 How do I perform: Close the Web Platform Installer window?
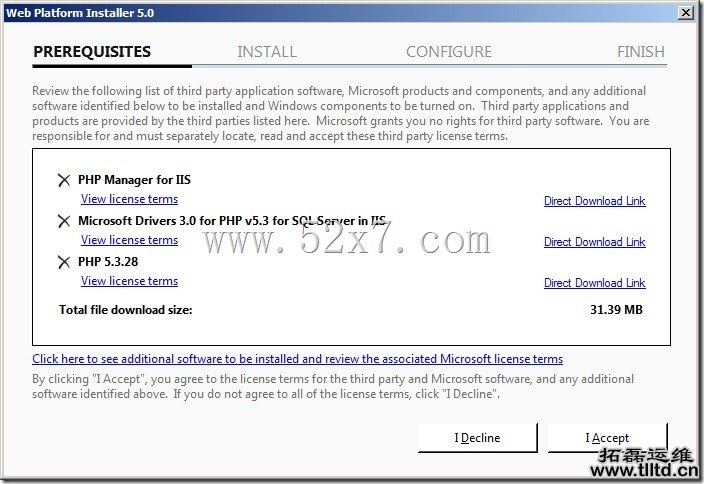click(x=686, y=13)
